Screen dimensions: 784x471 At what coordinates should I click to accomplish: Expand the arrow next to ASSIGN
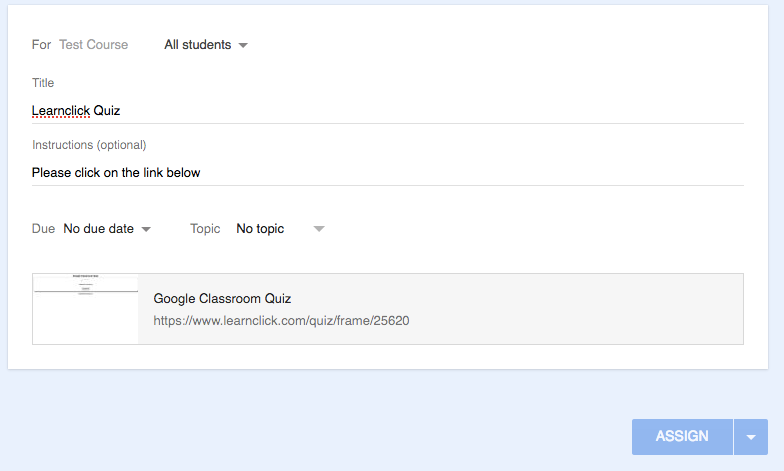coord(750,436)
